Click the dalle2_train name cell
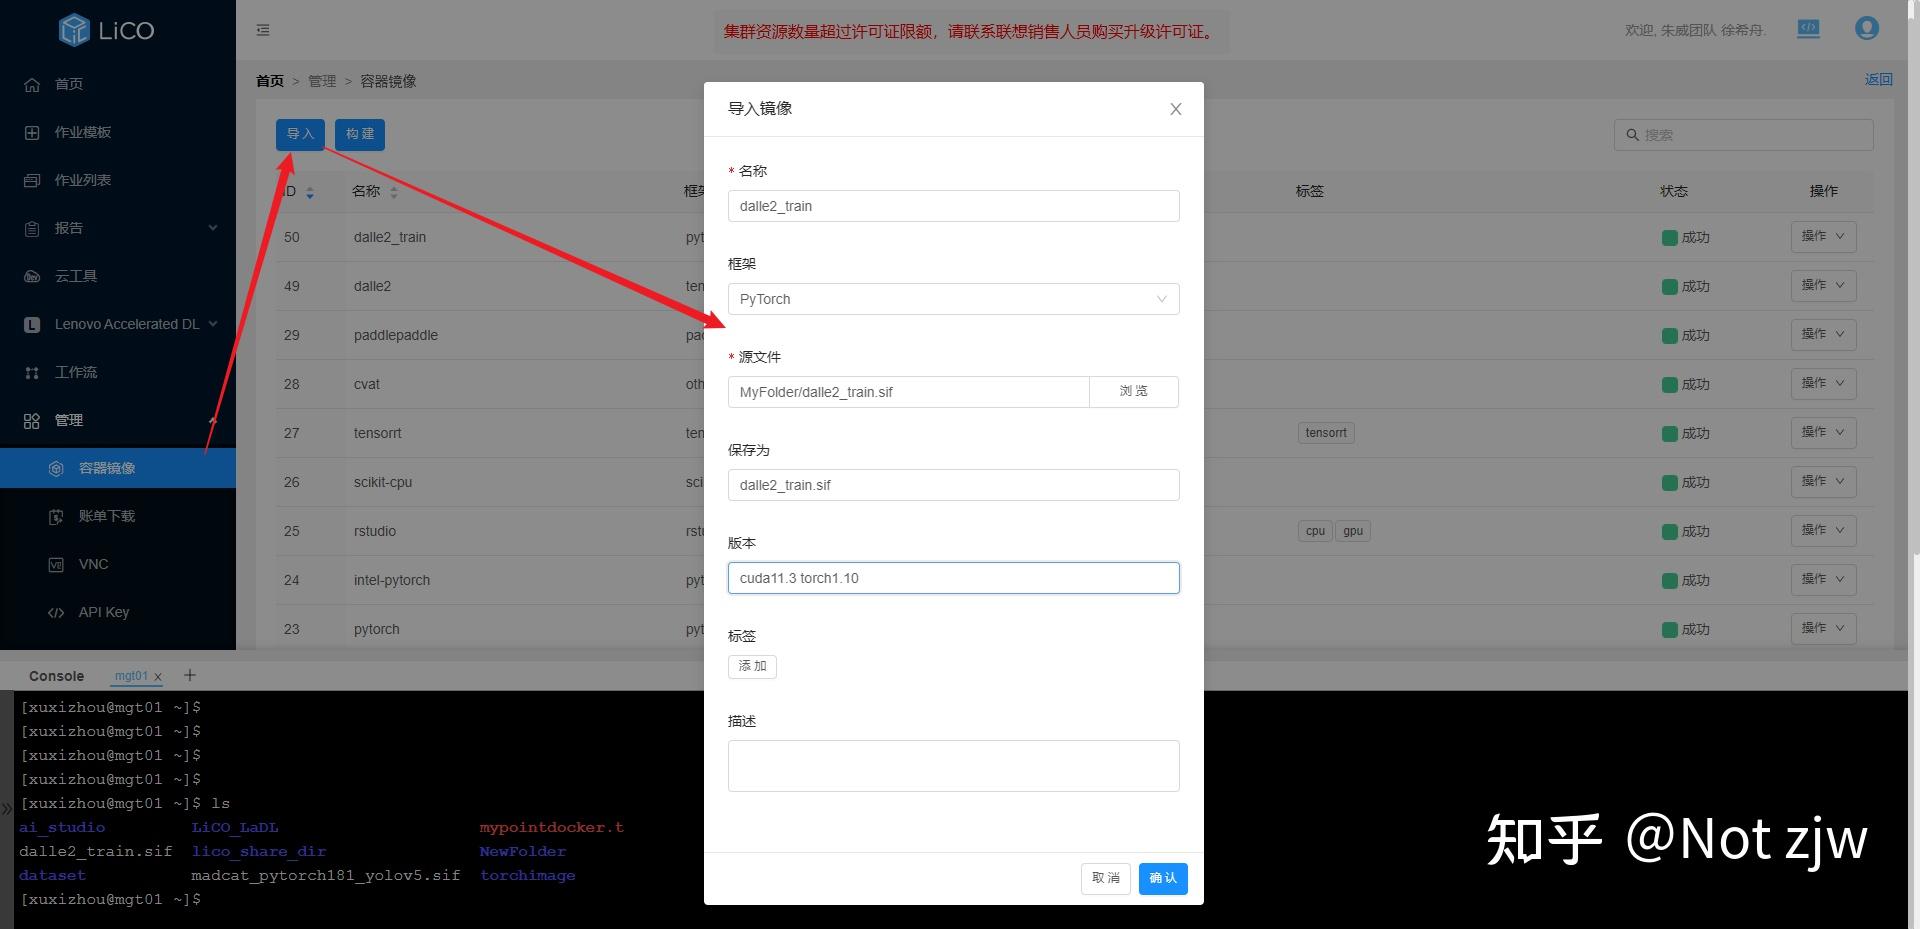The height and width of the screenshot is (929, 1920). click(x=390, y=238)
